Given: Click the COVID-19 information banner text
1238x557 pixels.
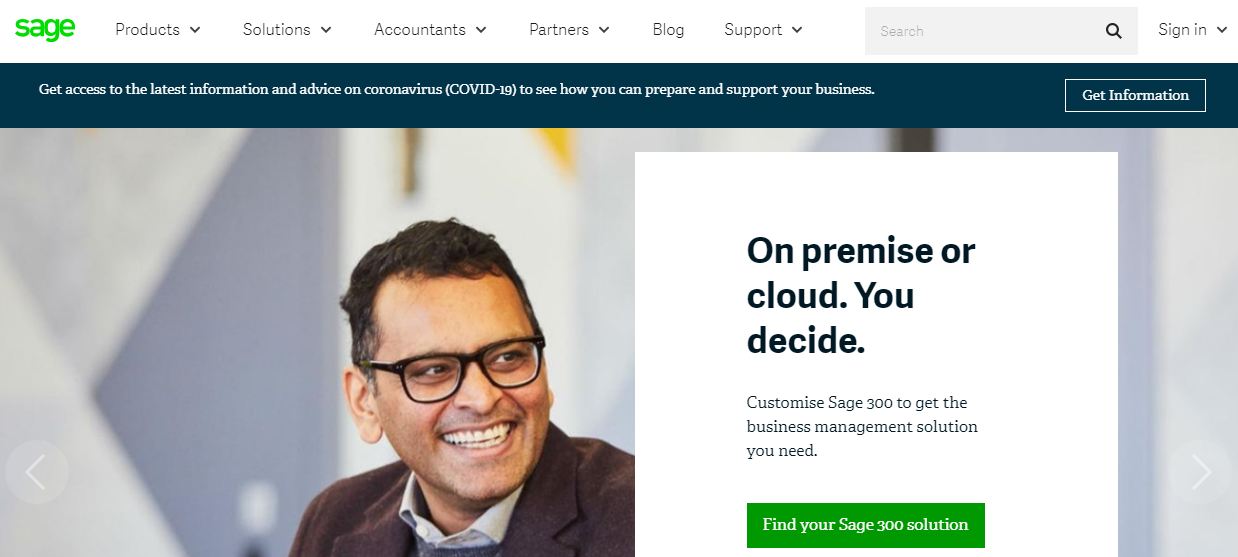Looking at the screenshot, I should 456,89.
